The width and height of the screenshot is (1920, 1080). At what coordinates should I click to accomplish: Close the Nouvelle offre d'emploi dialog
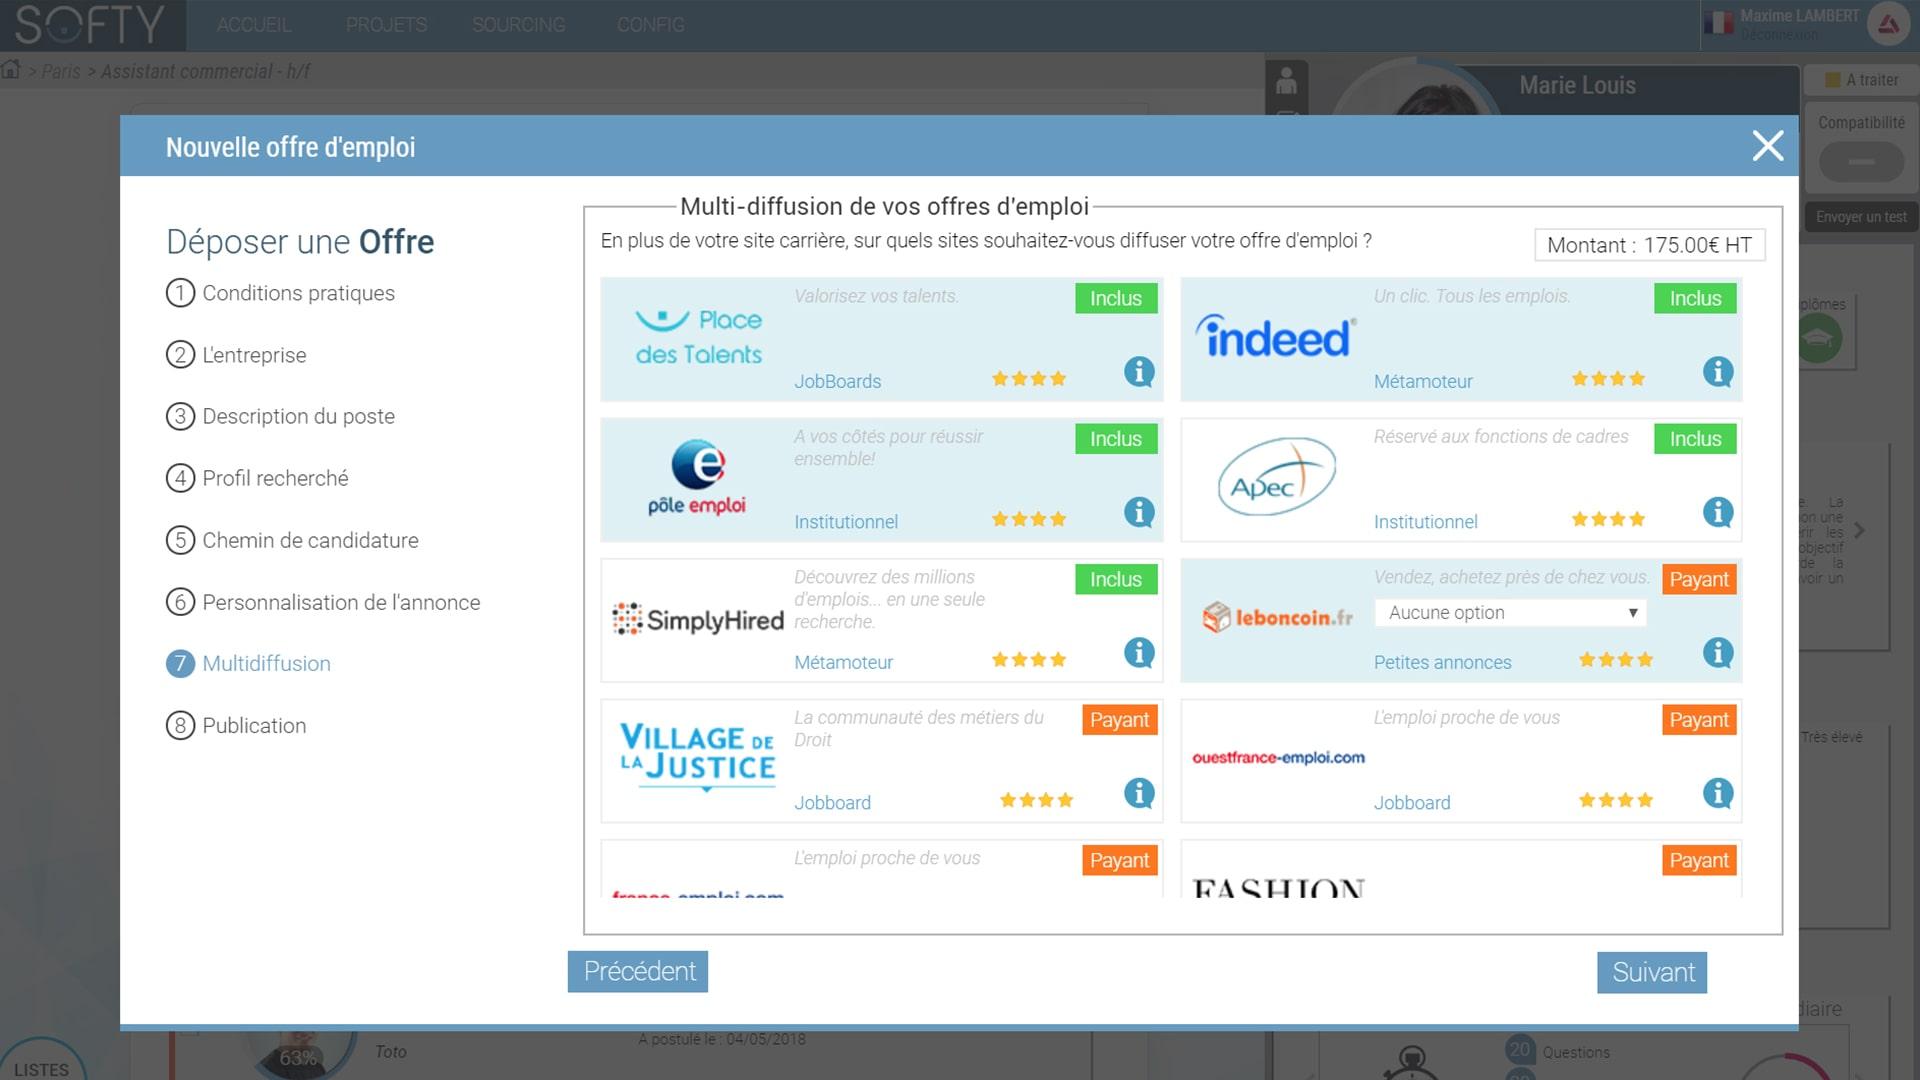click(1767, 146)
